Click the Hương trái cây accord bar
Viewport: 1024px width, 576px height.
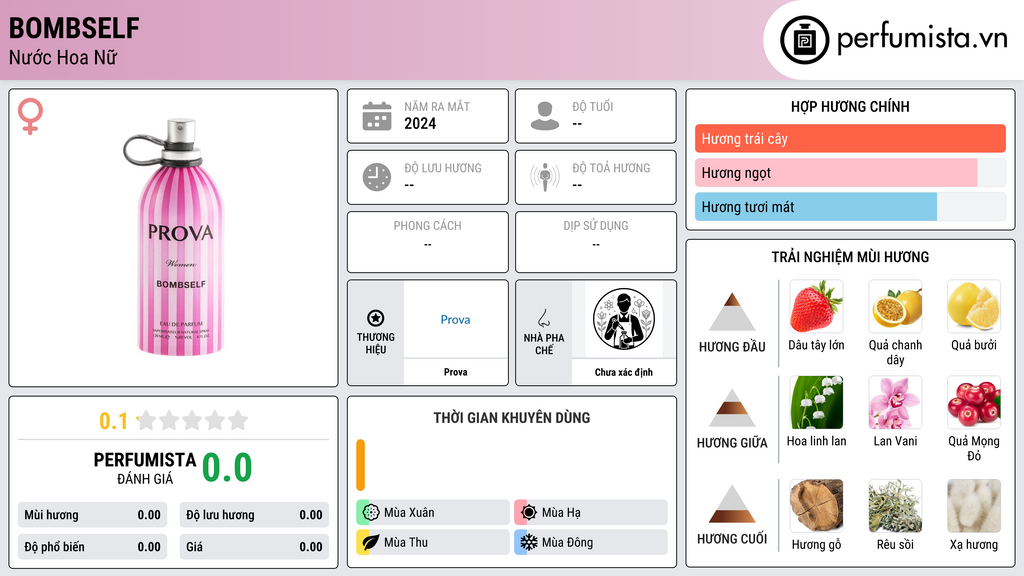tap(850, 138)
